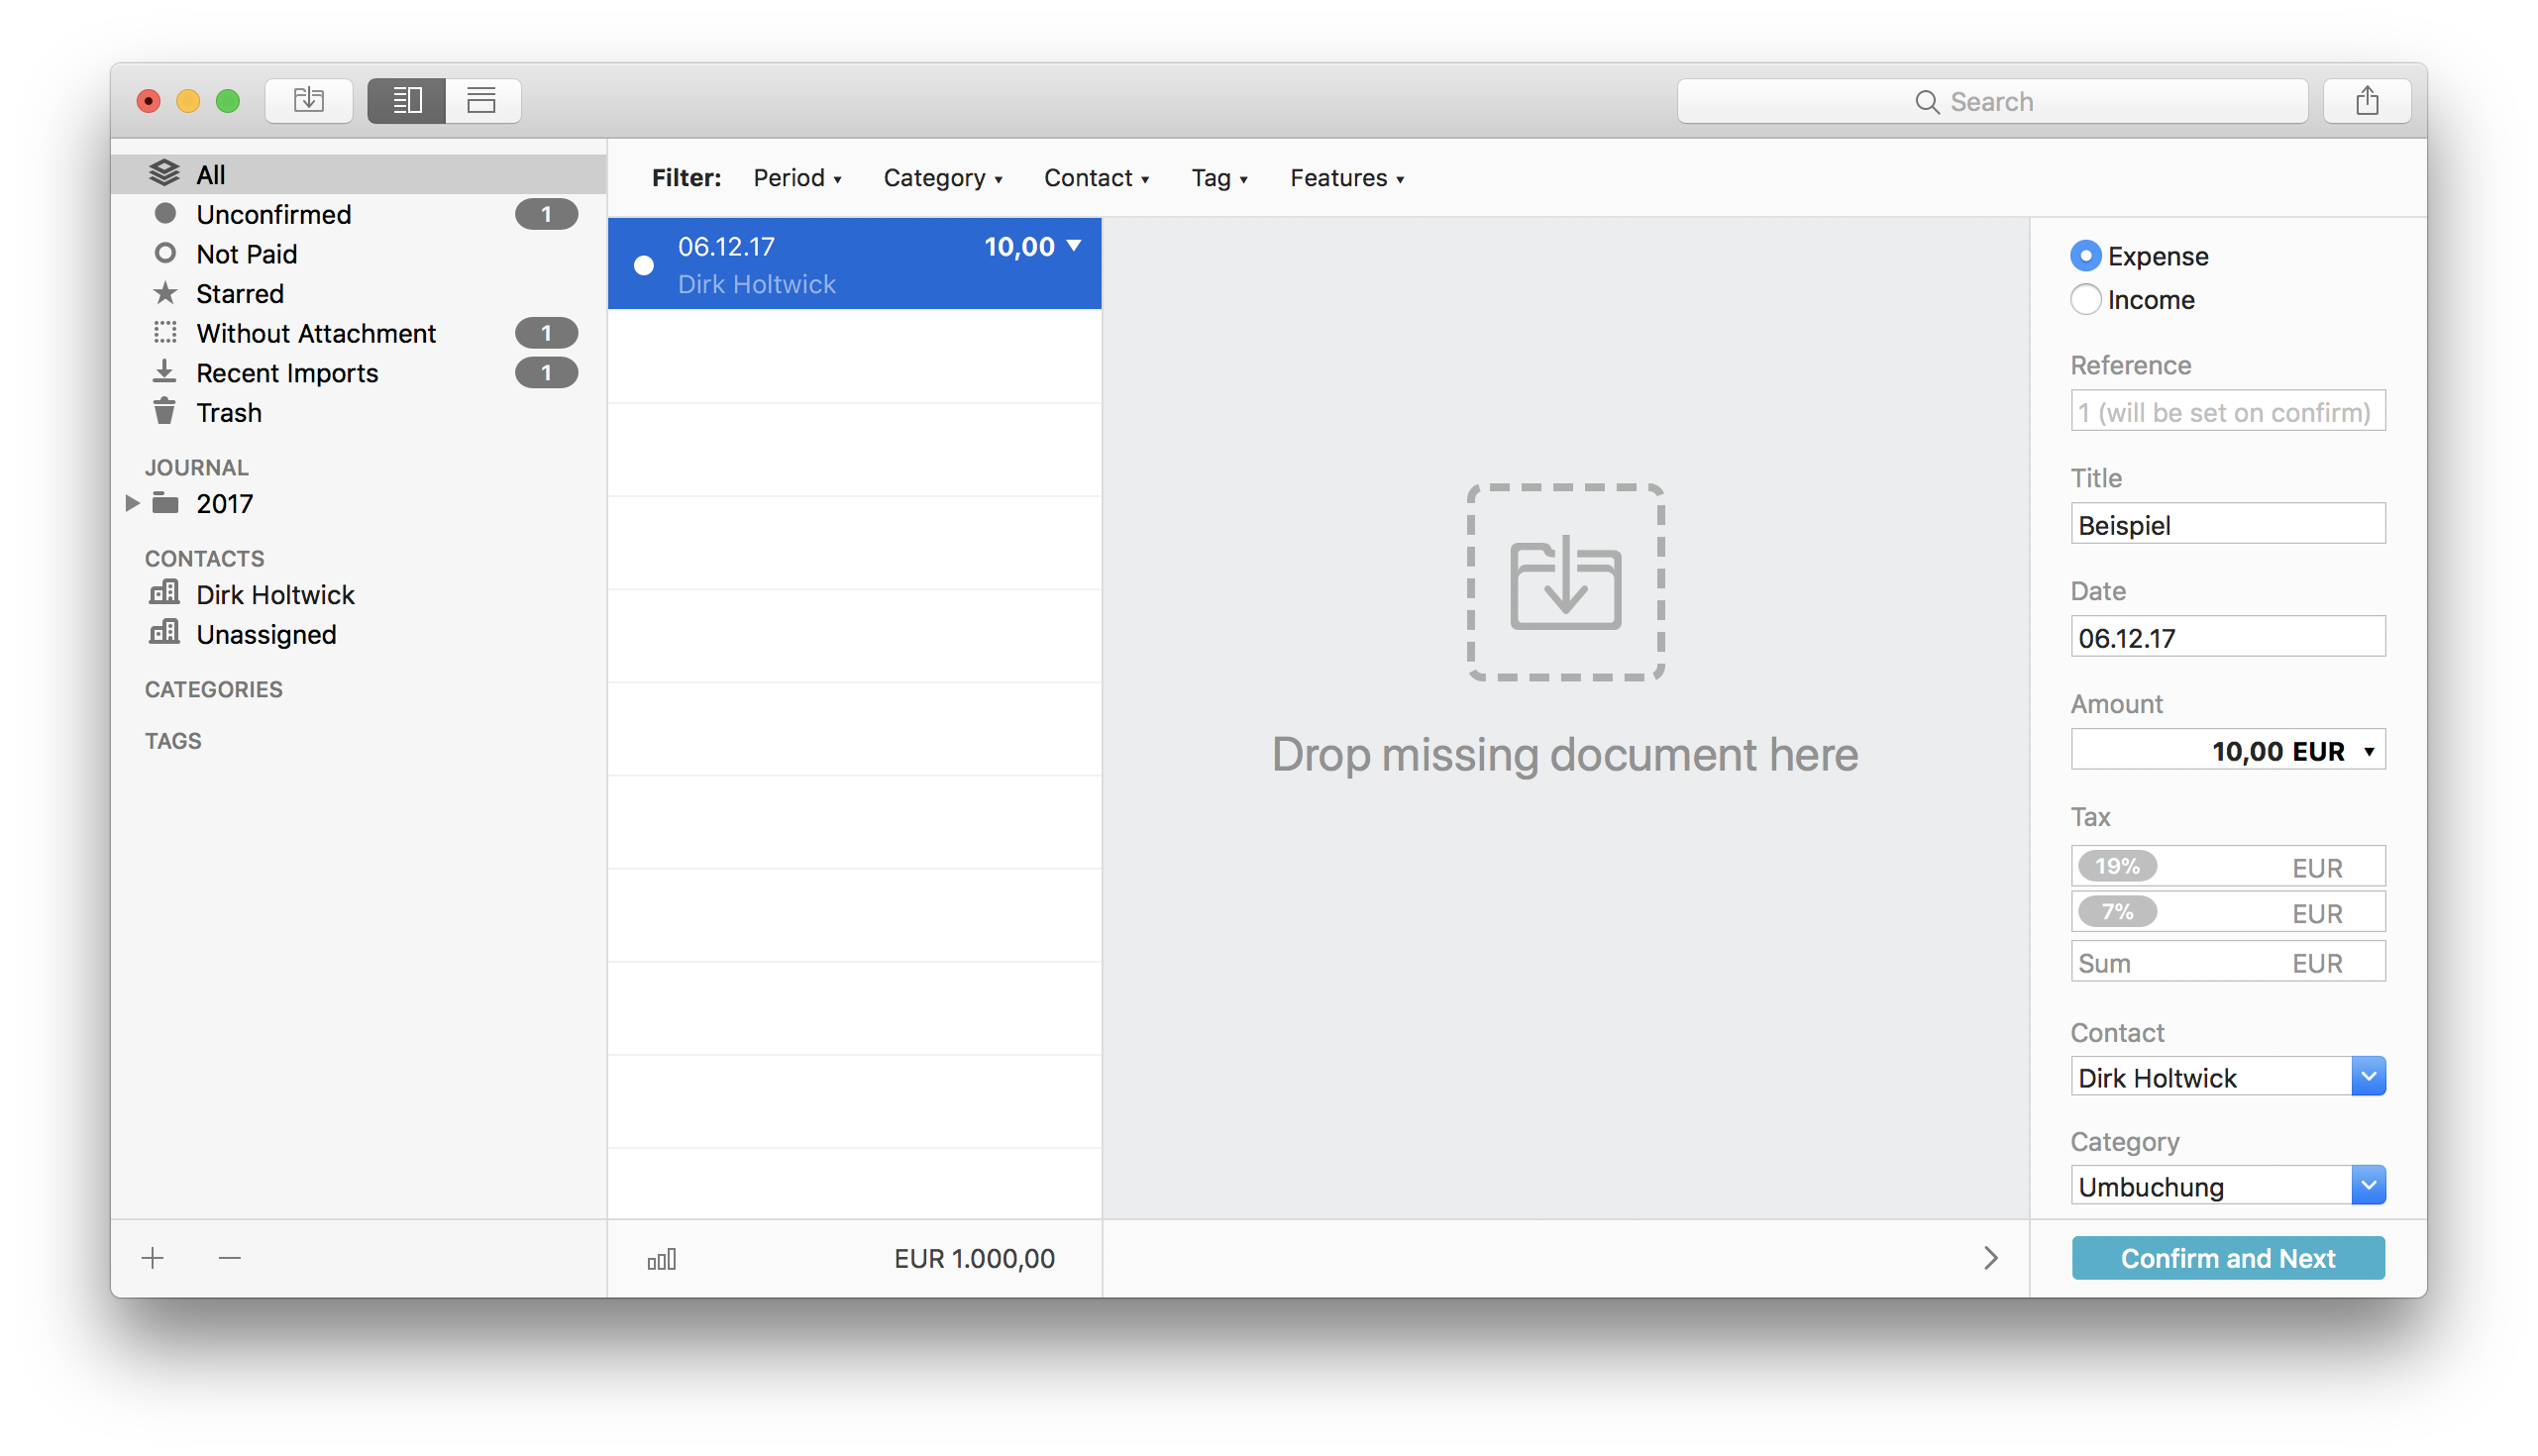Click the minus icon to remove entry
This screenshot has width=2538, height=1456.
[230, 1258]
